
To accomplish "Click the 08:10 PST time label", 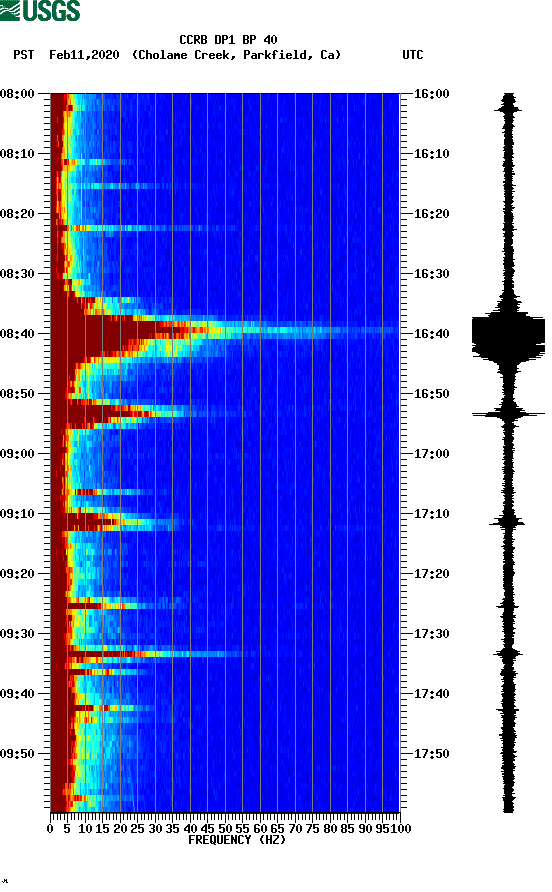I will tap(18, 154).
